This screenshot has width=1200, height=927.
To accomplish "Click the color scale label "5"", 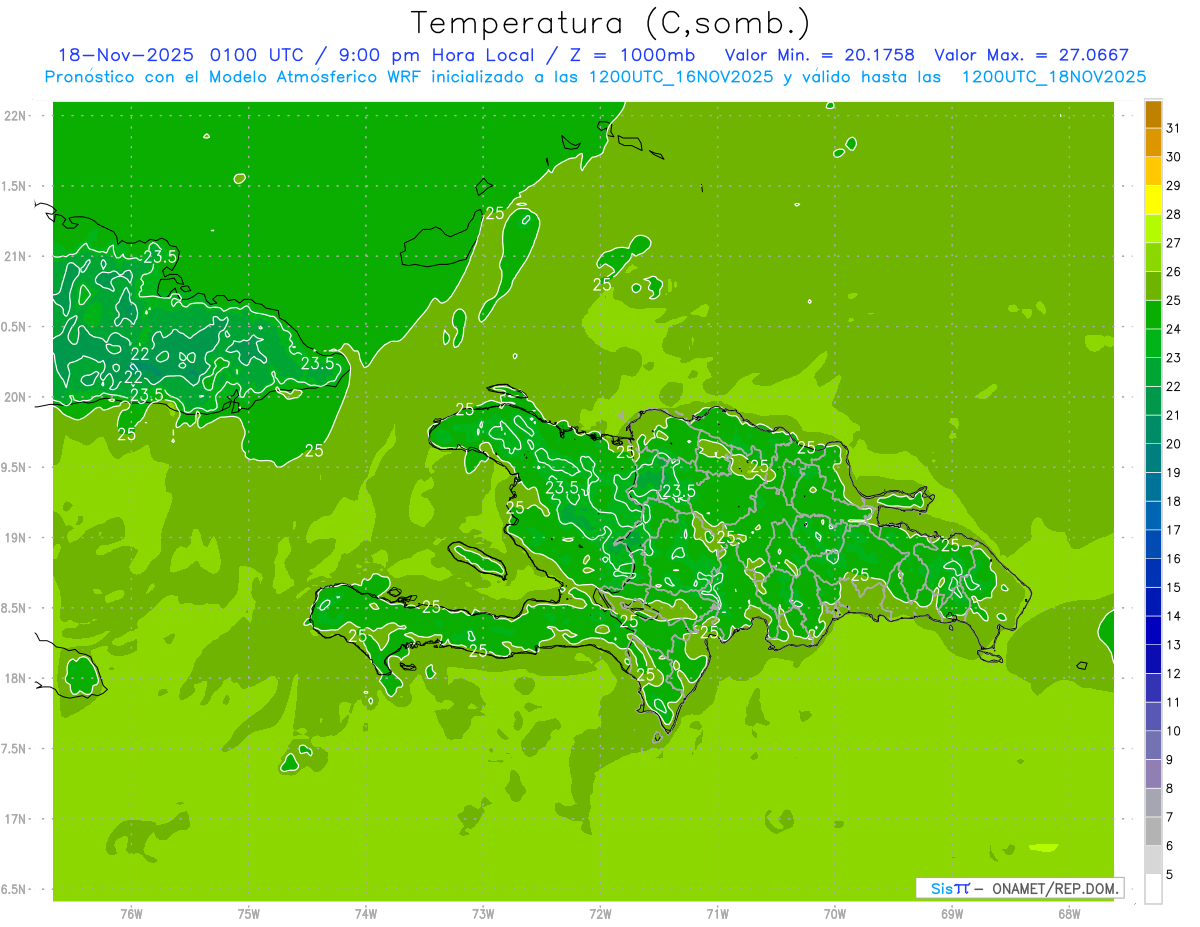I will pyautogui.click(x=1170, y=875).
